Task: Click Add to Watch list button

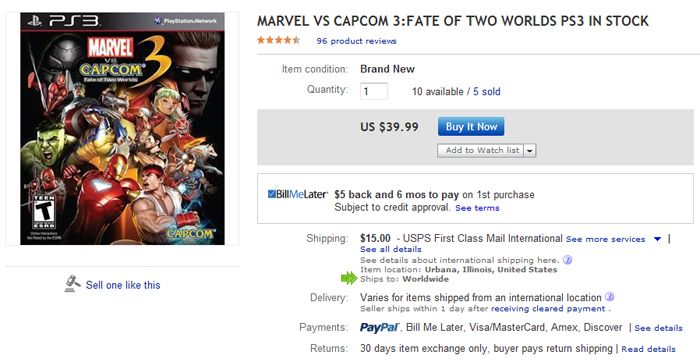Action: 481,150
